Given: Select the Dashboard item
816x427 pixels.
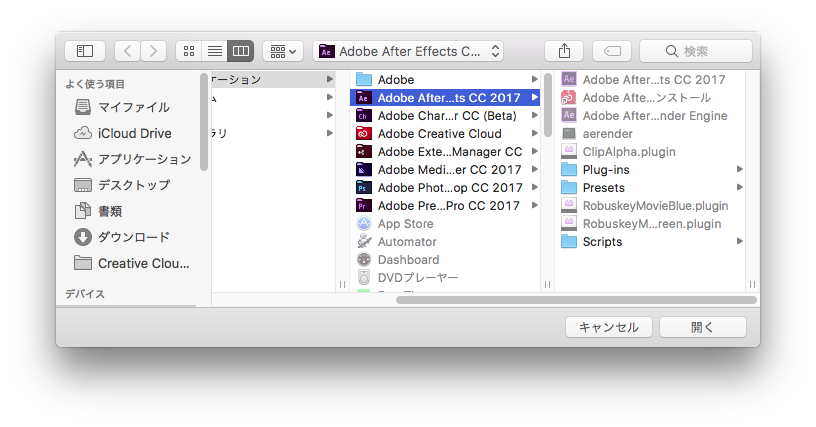Looking at the screenshot, I should (445, 260).
